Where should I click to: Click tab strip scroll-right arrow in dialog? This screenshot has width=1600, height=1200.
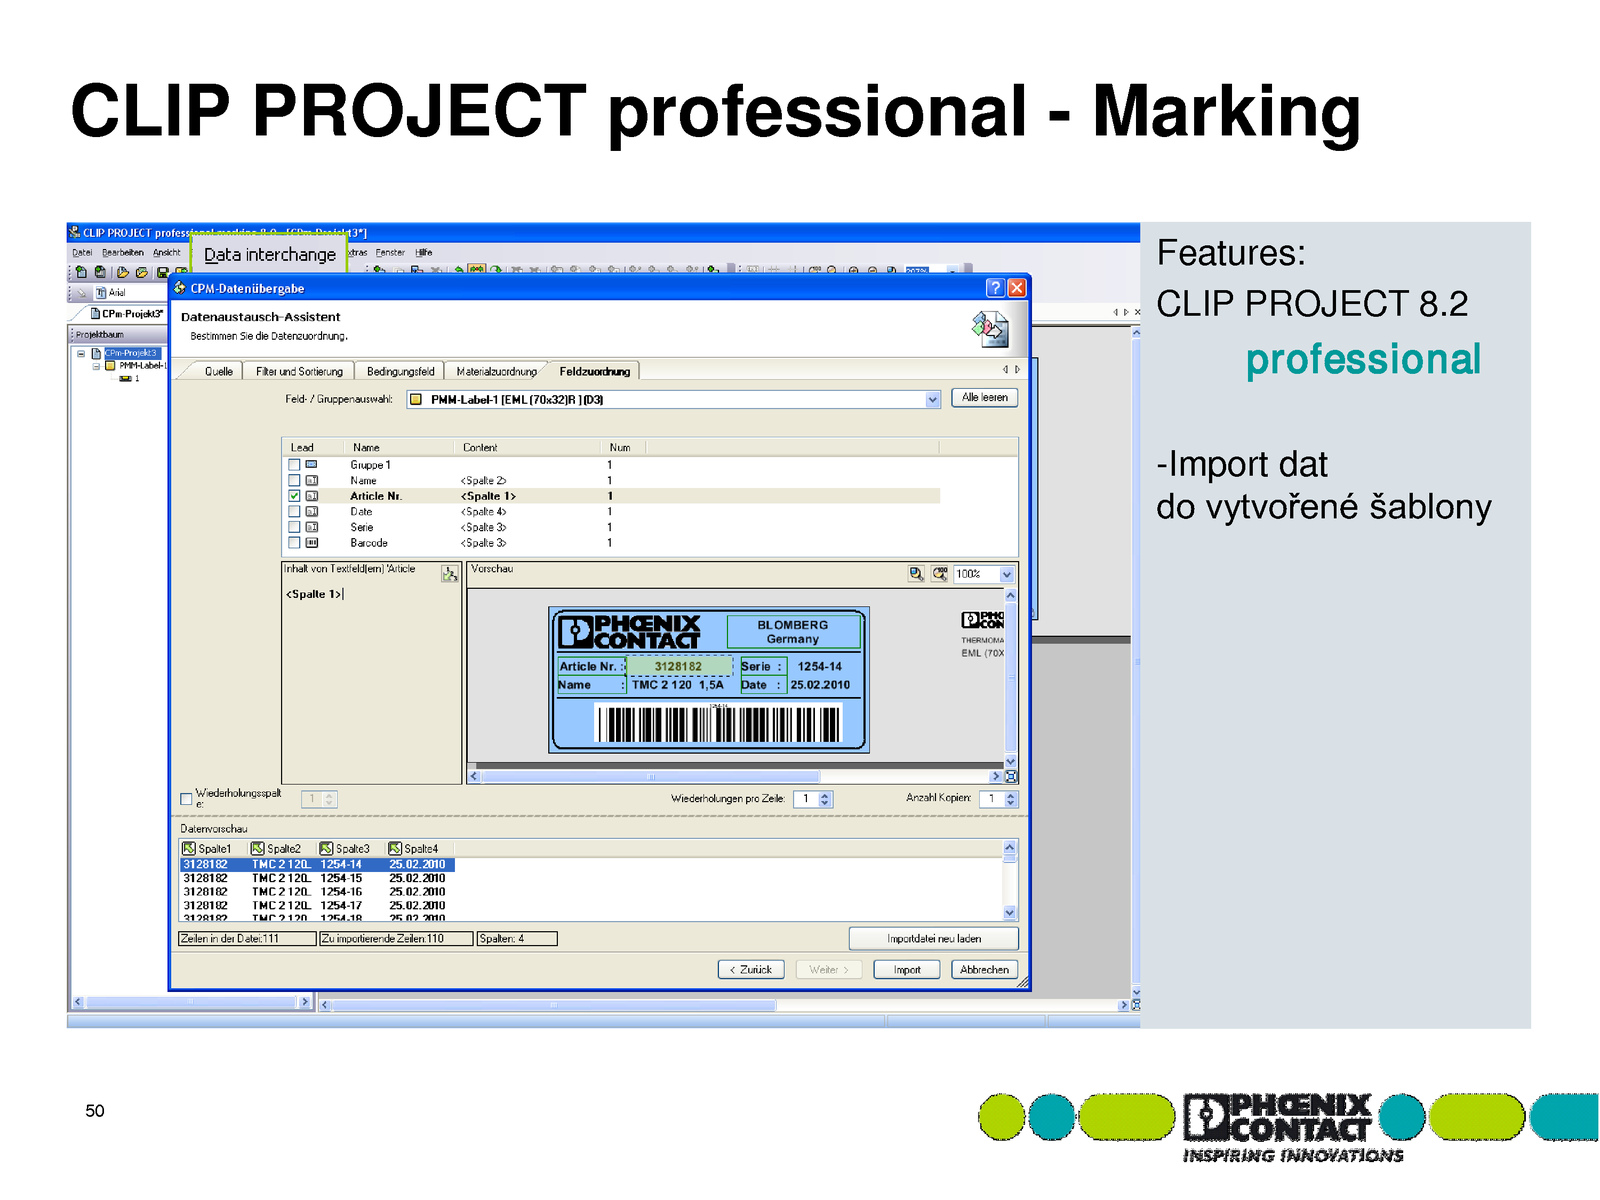point(1018,370)
